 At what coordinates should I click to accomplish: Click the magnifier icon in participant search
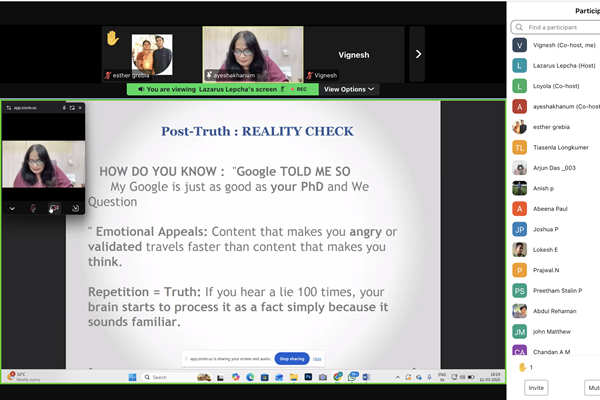coord(519,27)
